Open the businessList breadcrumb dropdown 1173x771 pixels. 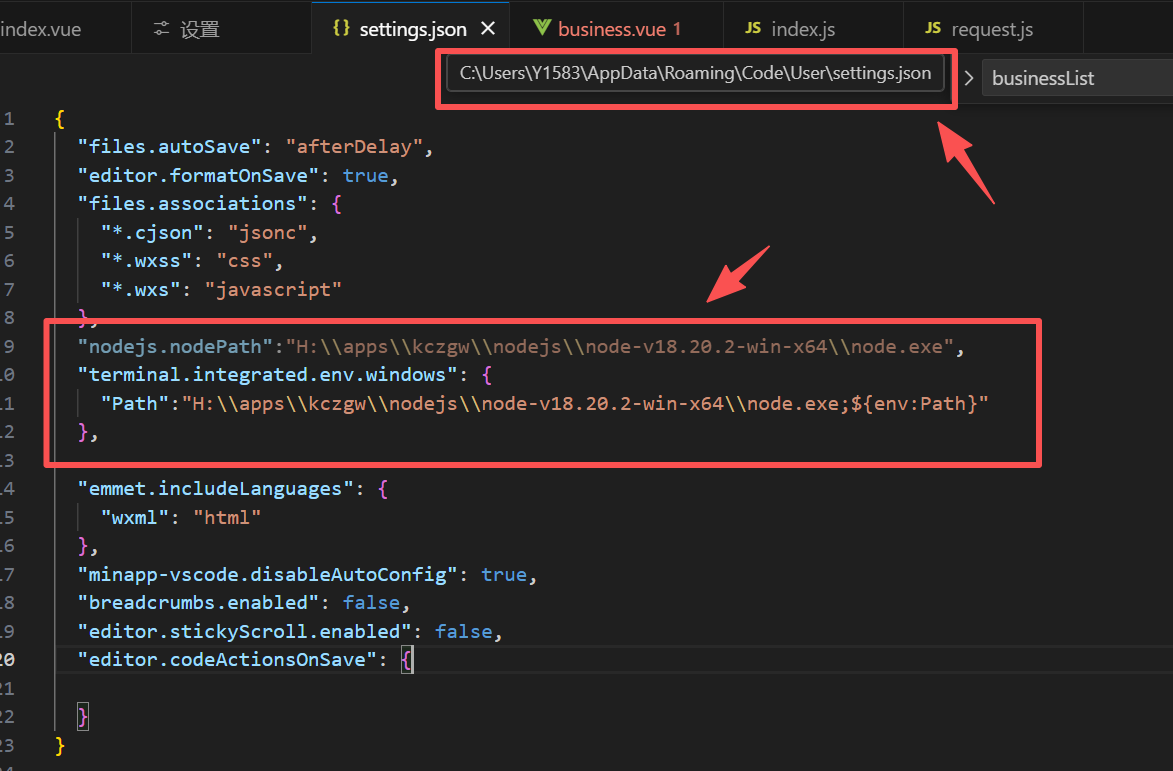pos(1044,76)
